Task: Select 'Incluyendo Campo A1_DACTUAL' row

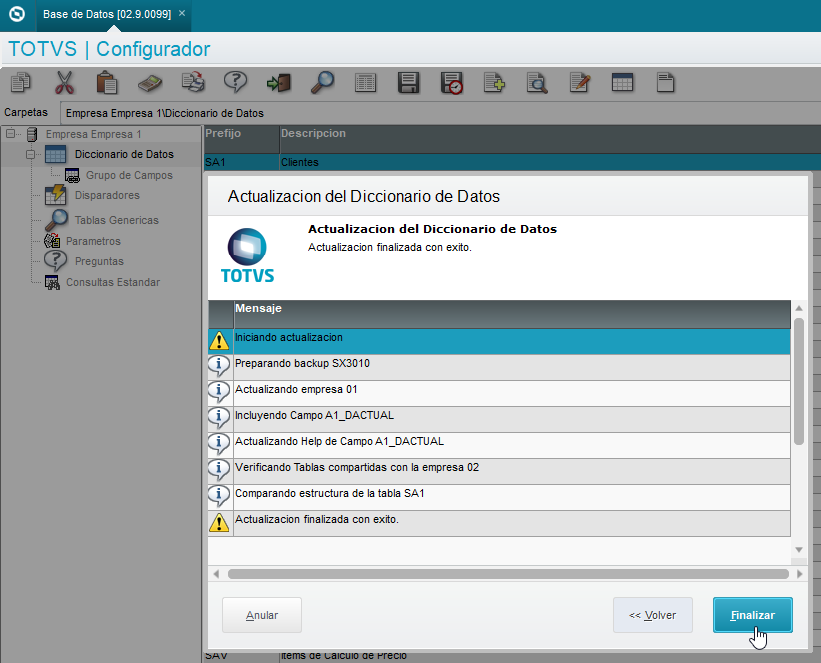Action: coord(499,419)
